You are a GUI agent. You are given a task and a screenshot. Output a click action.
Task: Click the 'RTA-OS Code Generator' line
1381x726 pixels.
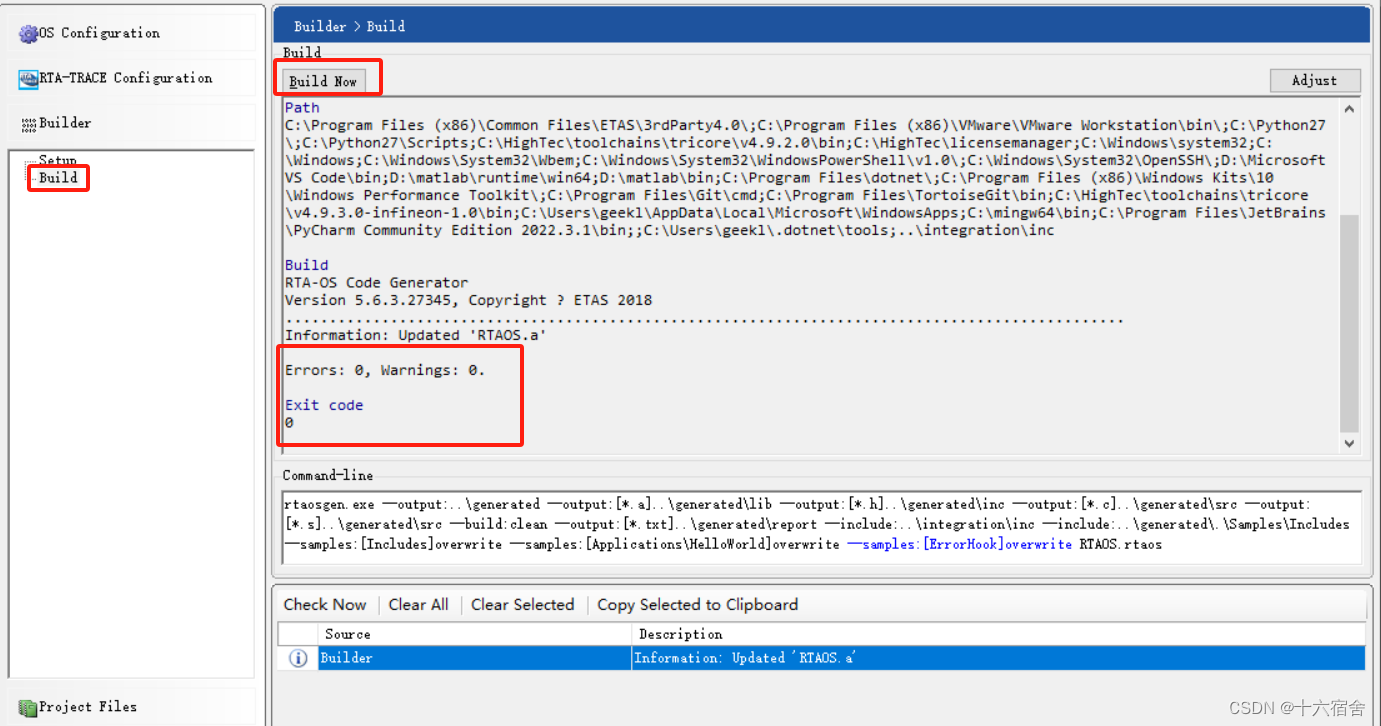pos(376,283)
